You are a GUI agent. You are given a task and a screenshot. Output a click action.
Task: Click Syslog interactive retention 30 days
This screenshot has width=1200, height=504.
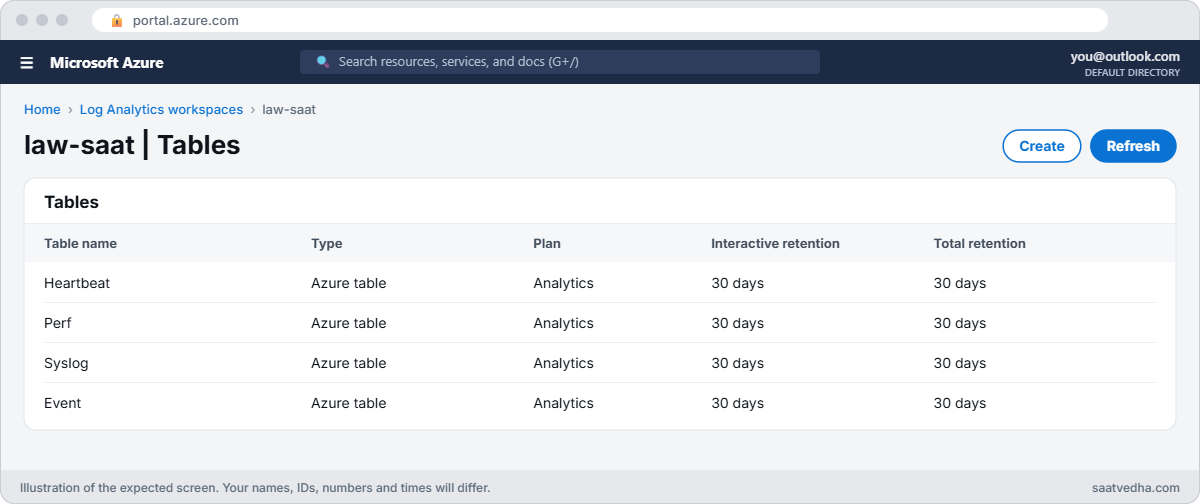click(x=738, y=363)
